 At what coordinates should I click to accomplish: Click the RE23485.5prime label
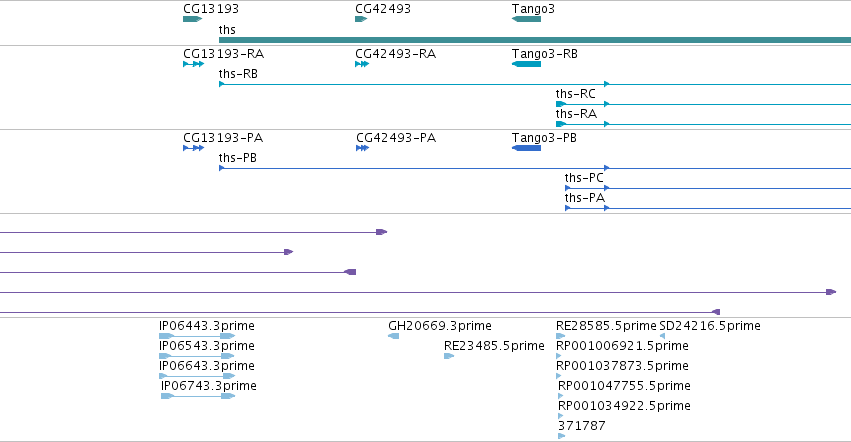[x=494, y=346]
